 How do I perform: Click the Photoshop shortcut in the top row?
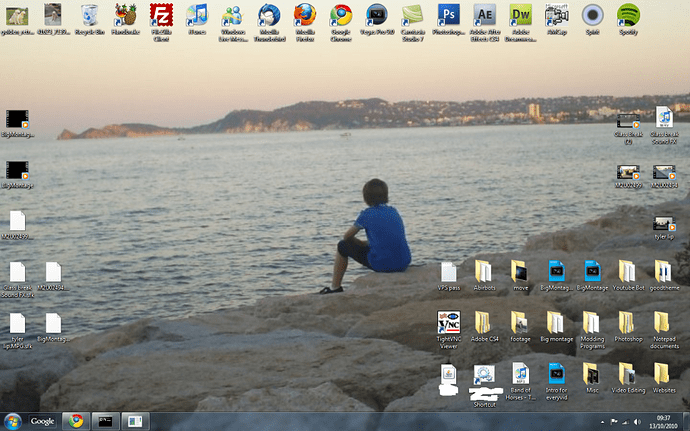coord(449,15)
